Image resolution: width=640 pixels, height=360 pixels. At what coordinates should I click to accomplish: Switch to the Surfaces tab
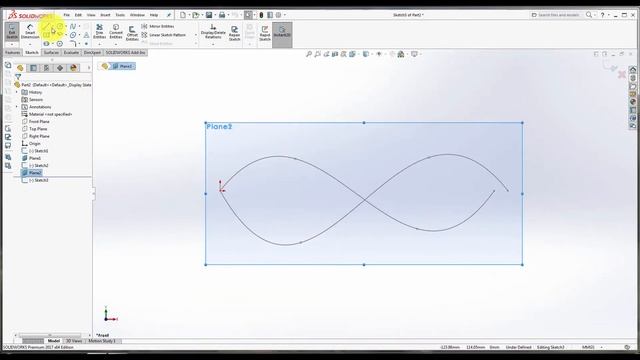coord(51,53)
